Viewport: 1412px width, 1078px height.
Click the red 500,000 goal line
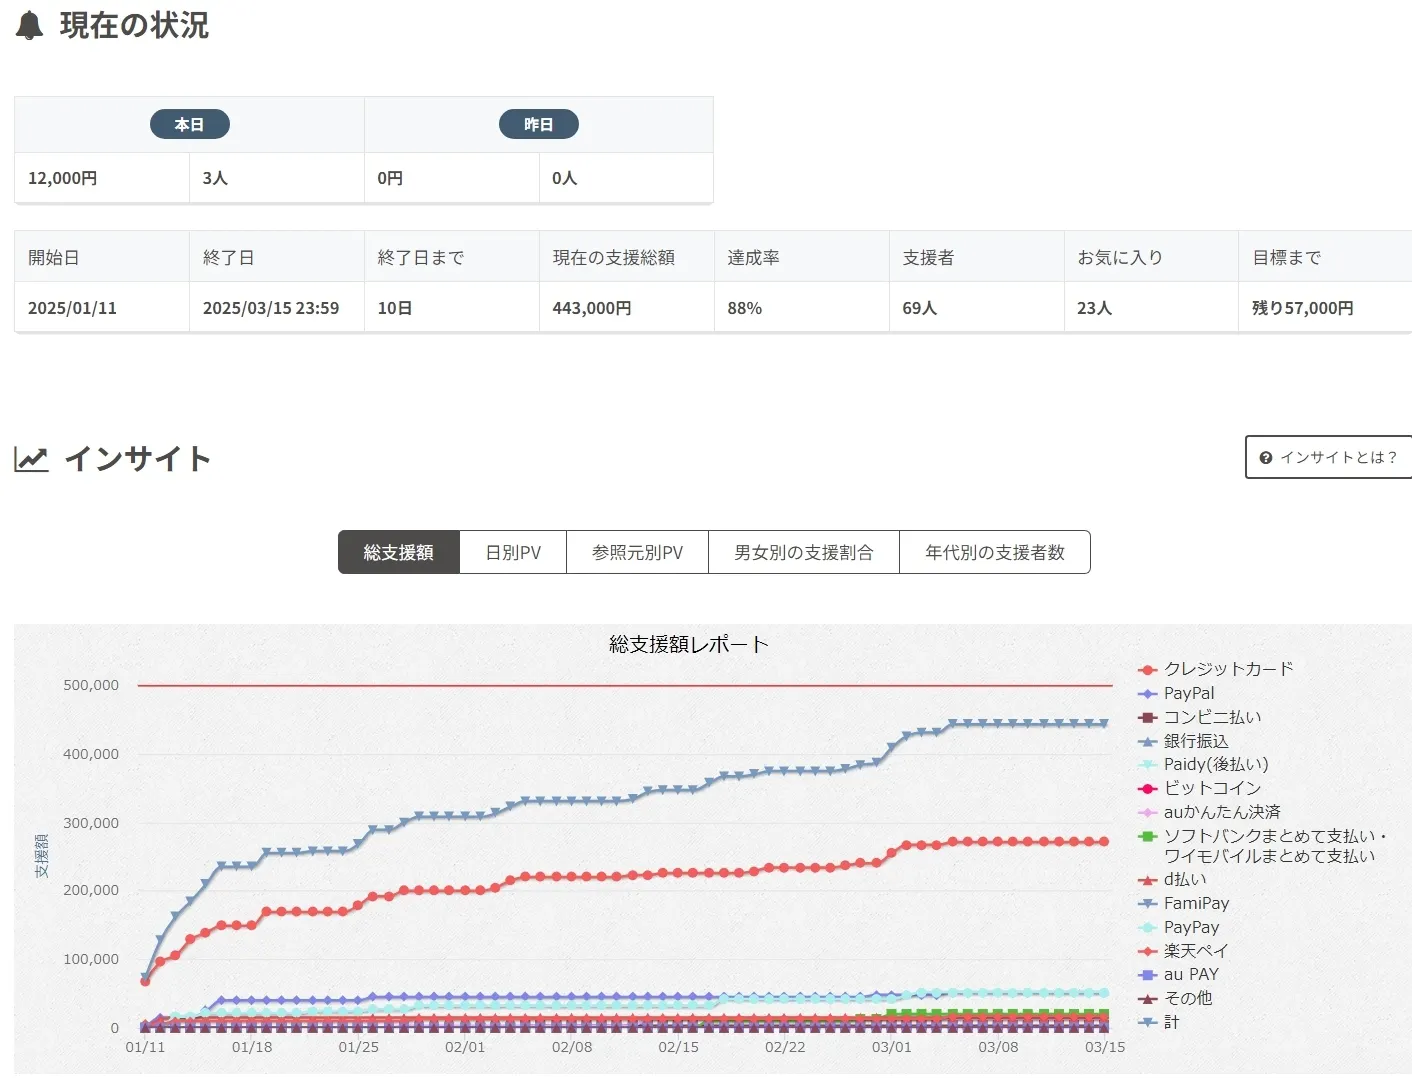tap(625, 686)
